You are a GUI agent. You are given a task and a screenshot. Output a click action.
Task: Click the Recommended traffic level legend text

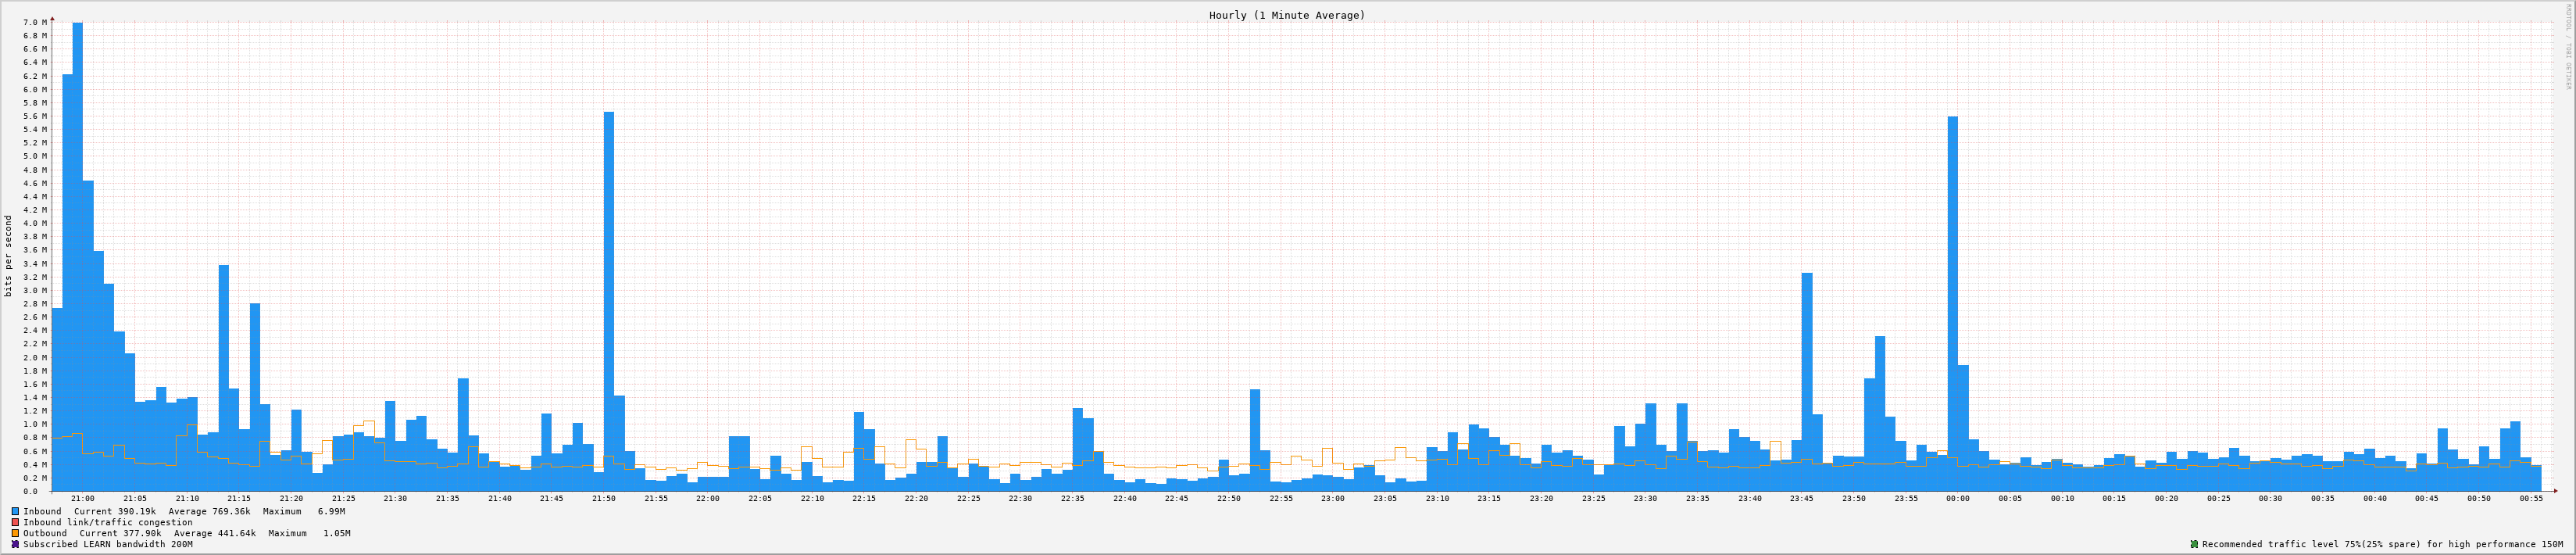click(x=2382, y=545)
